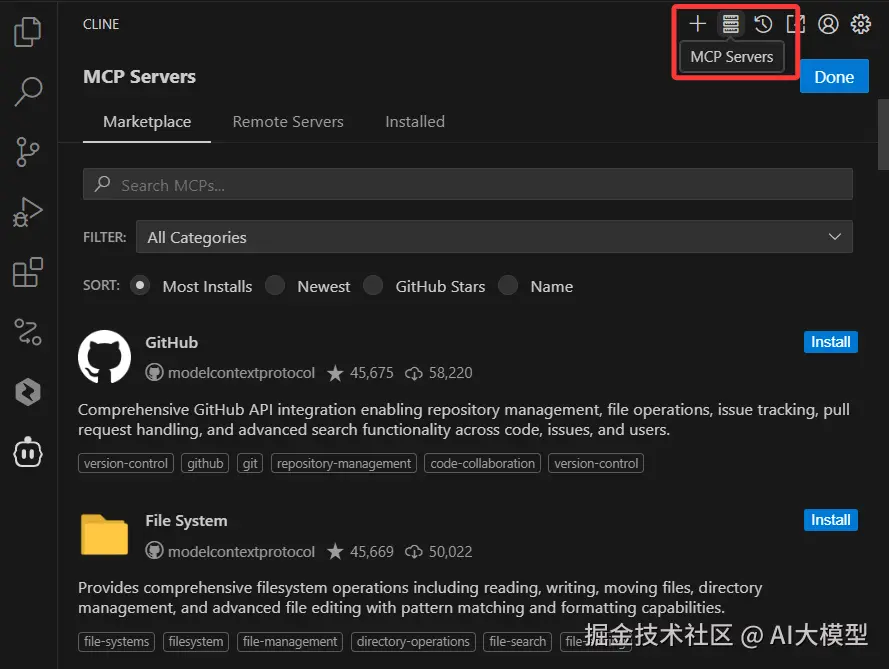Switch to the Installed tab

[x=415, y=122]
